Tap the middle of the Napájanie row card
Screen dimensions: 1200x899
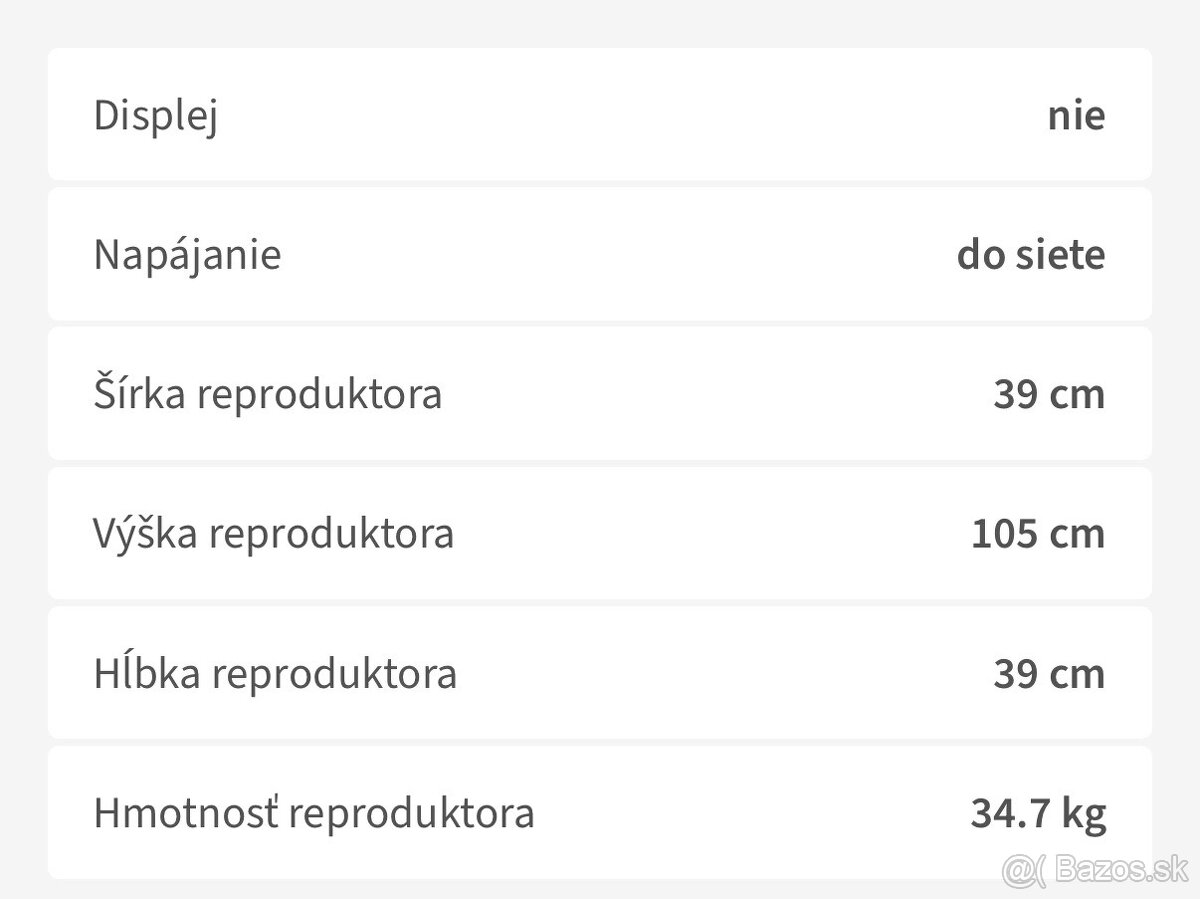pos(600,254)
